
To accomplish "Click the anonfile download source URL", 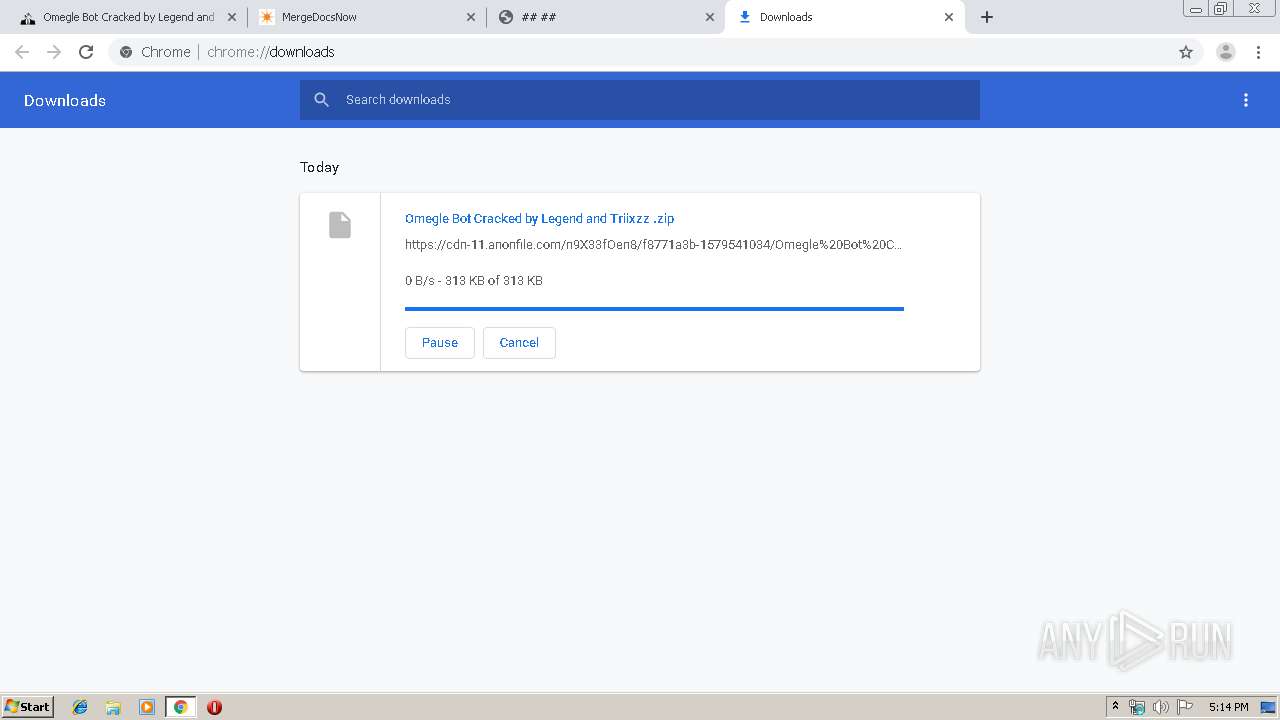I will (653, 244).
